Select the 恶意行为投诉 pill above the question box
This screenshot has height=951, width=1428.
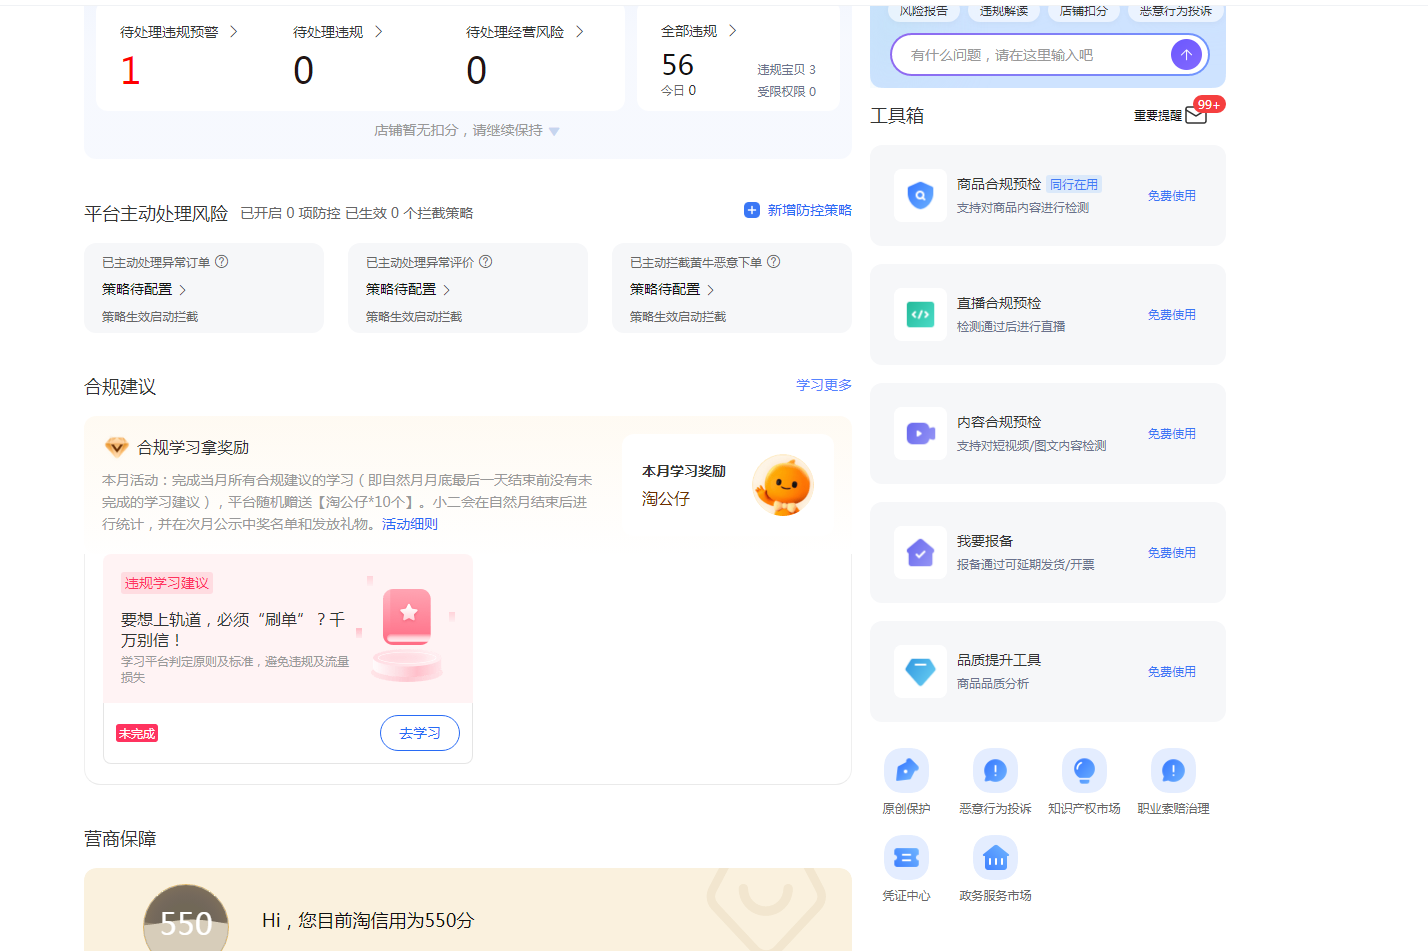(x=1176, y=11)
